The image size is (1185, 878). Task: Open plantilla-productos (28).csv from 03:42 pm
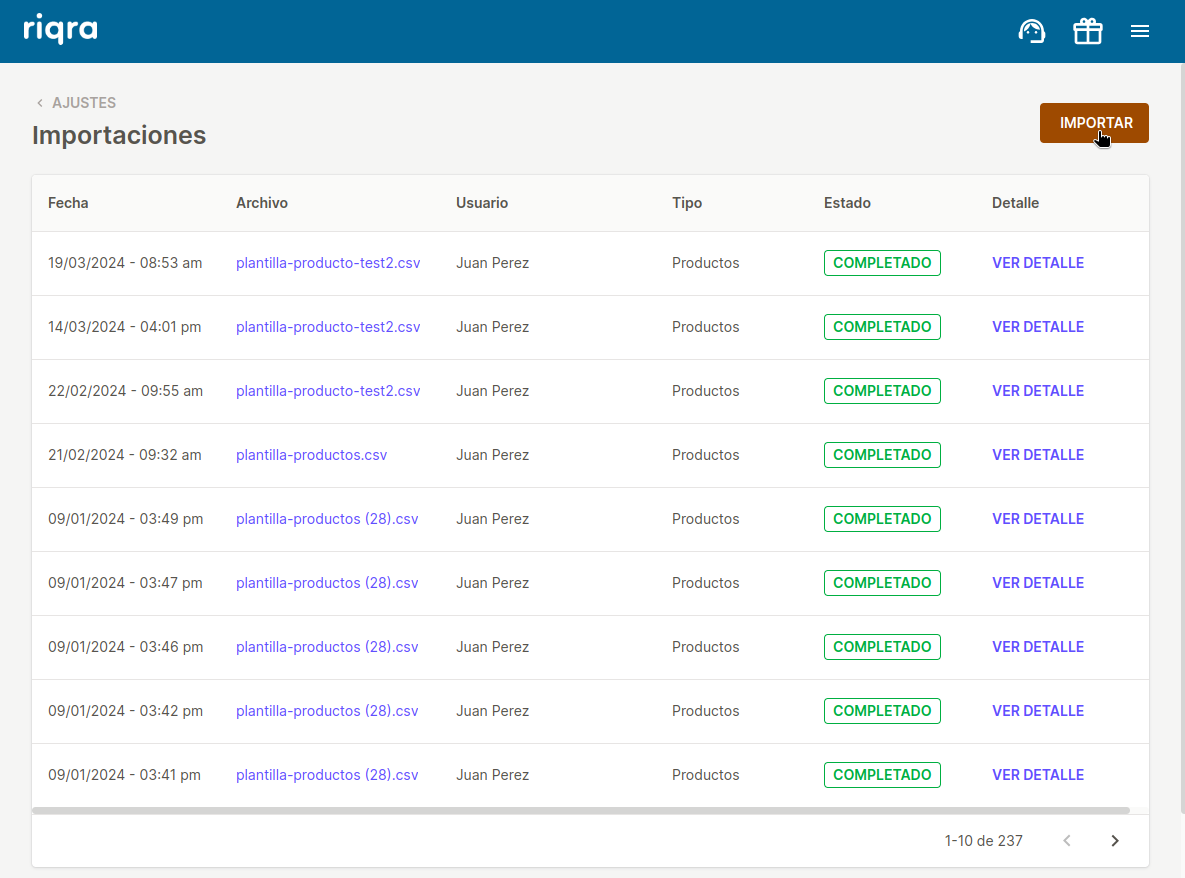tap(327, 711)
